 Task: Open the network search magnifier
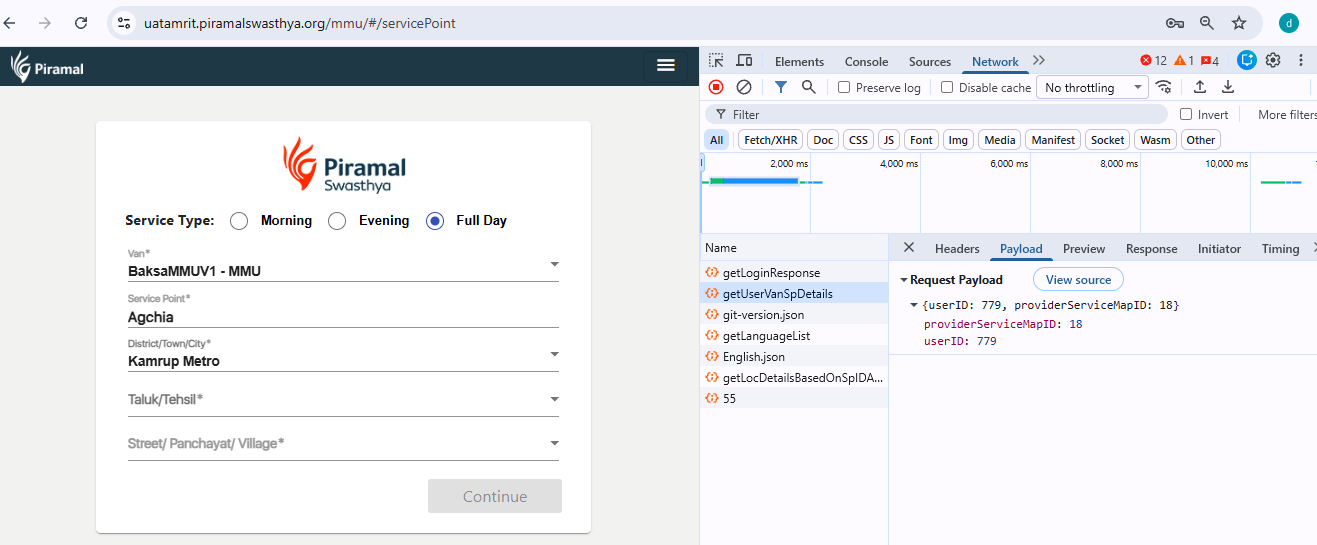coord(808,87)
